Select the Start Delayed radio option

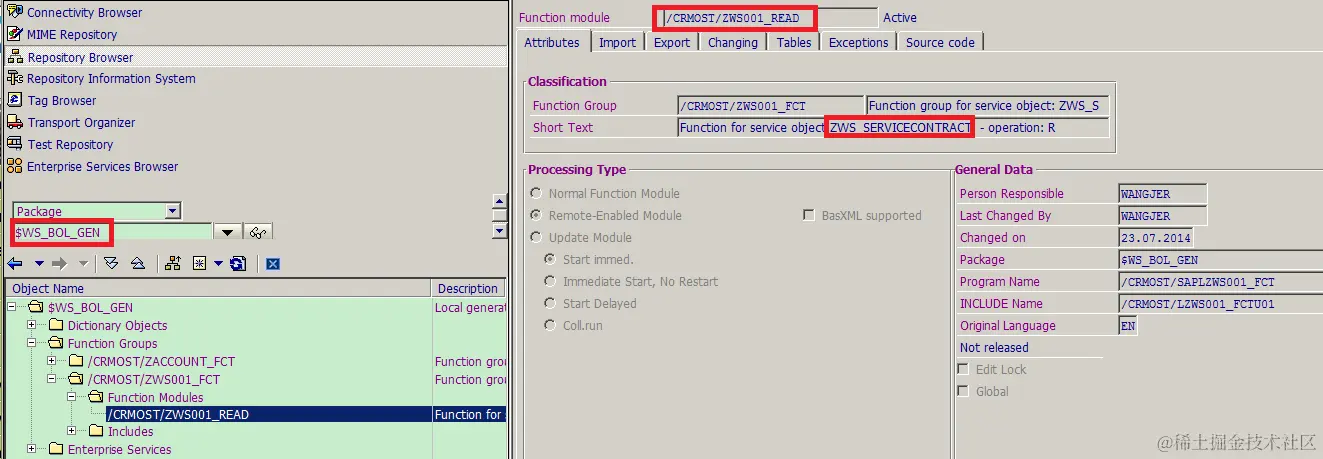[x=551, y=303]
